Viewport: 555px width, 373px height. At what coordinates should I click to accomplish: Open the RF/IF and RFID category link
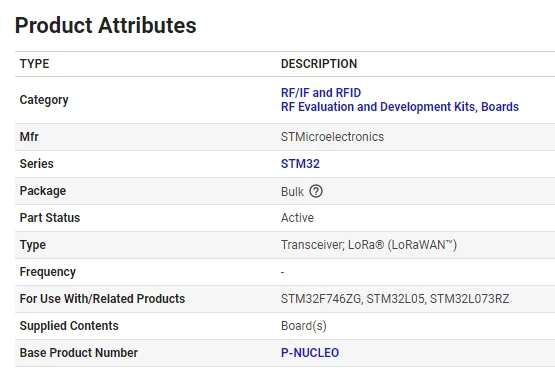(x=321, y=93)
